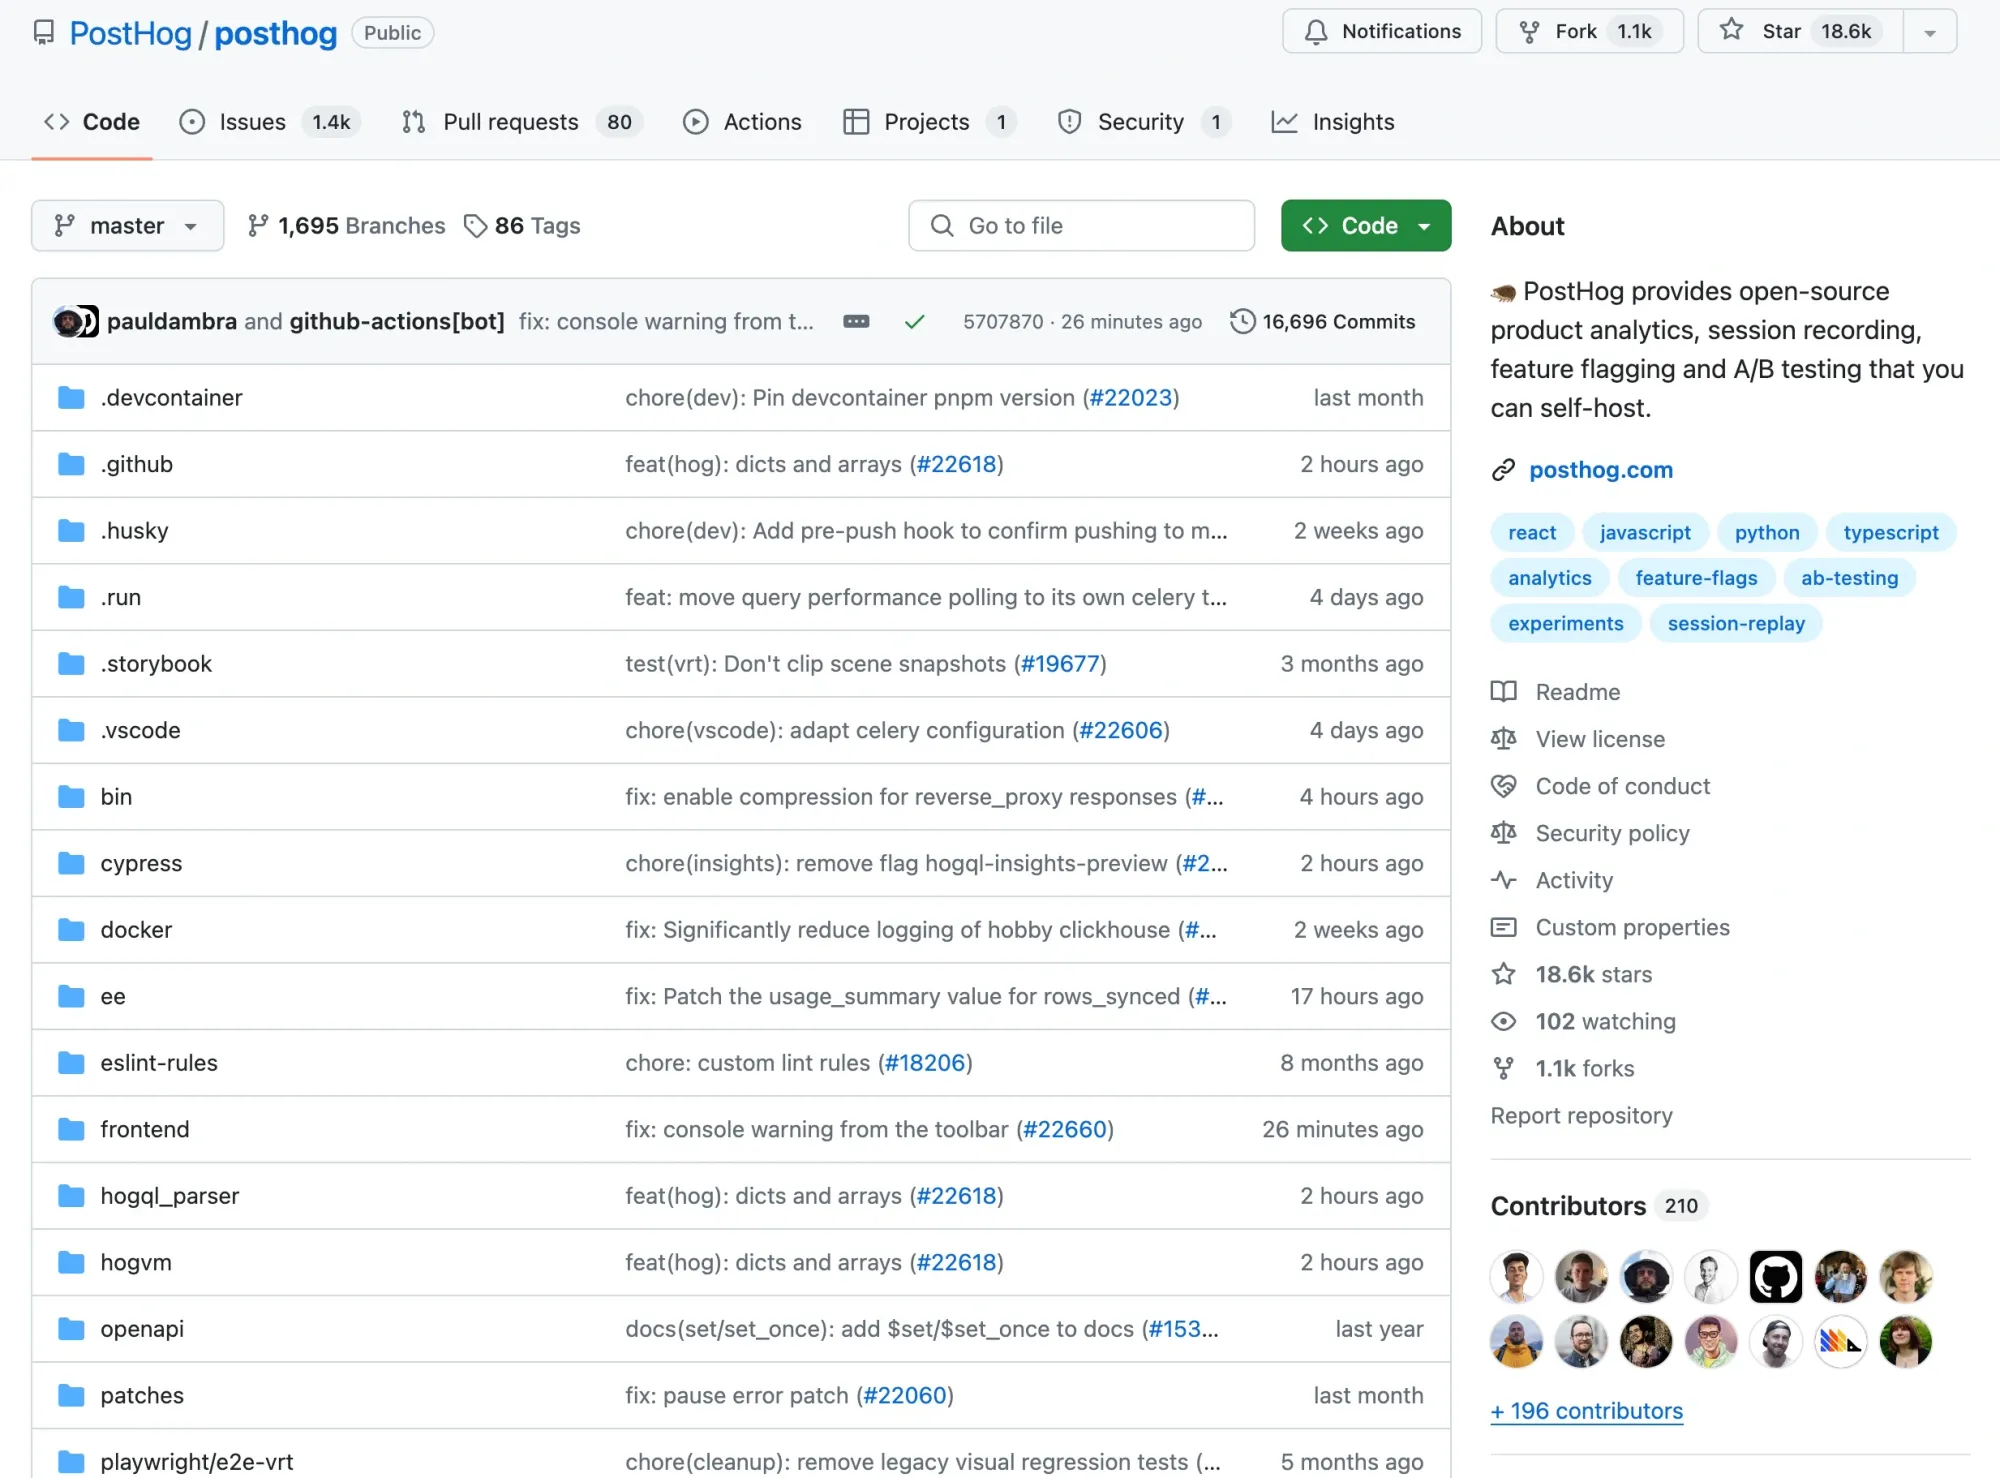Click the github-actions[bot] author link

coord(397,322)
